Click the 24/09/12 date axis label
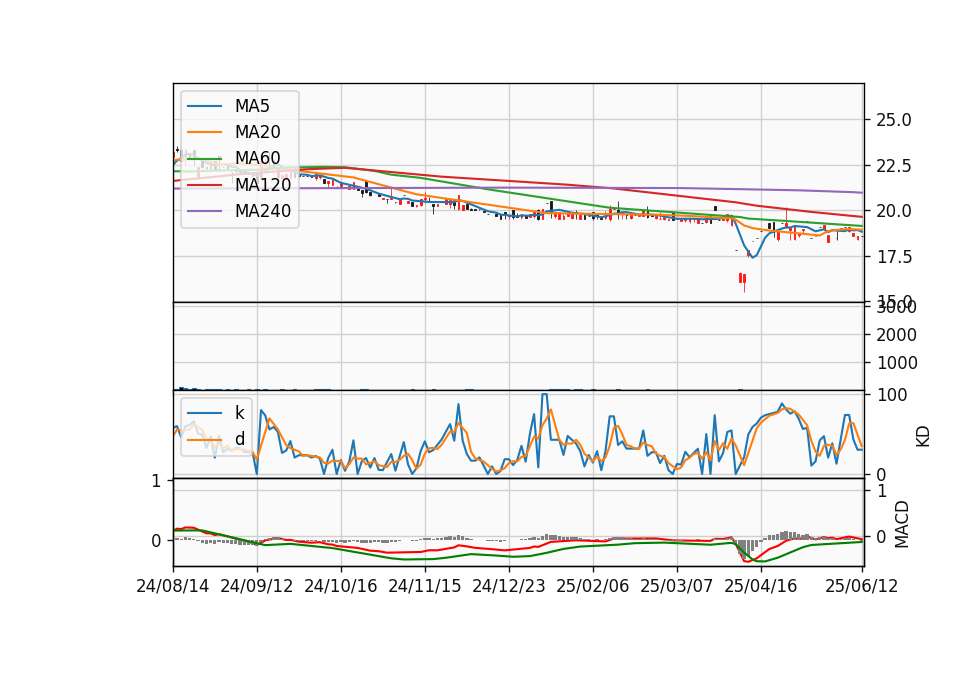Screen dimensions: 960x690 pyautogui.click(x=257, y=586)
